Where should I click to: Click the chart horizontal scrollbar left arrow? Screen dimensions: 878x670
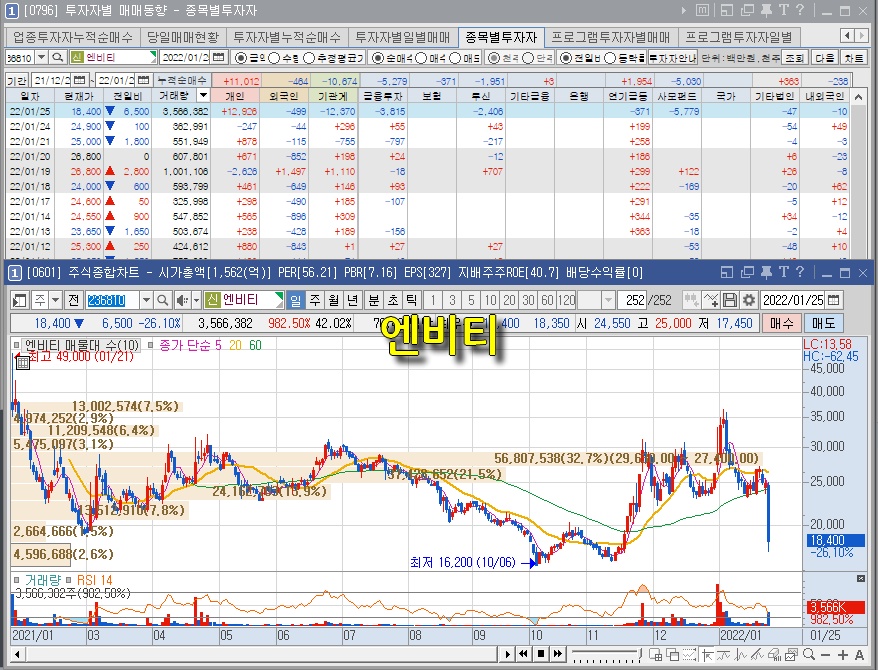(17, 654)
